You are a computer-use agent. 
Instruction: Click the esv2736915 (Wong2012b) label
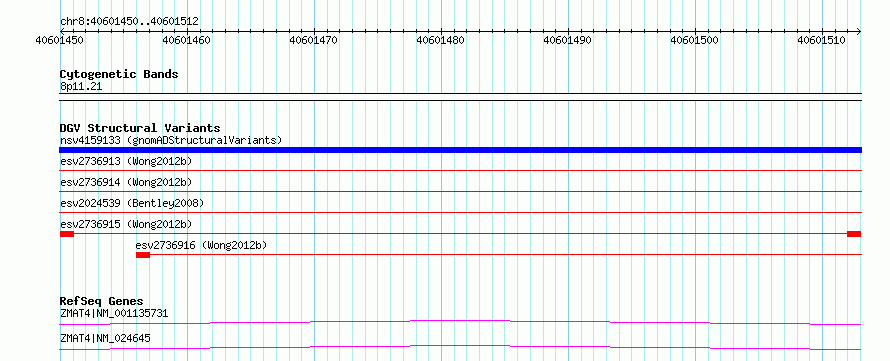126,224
